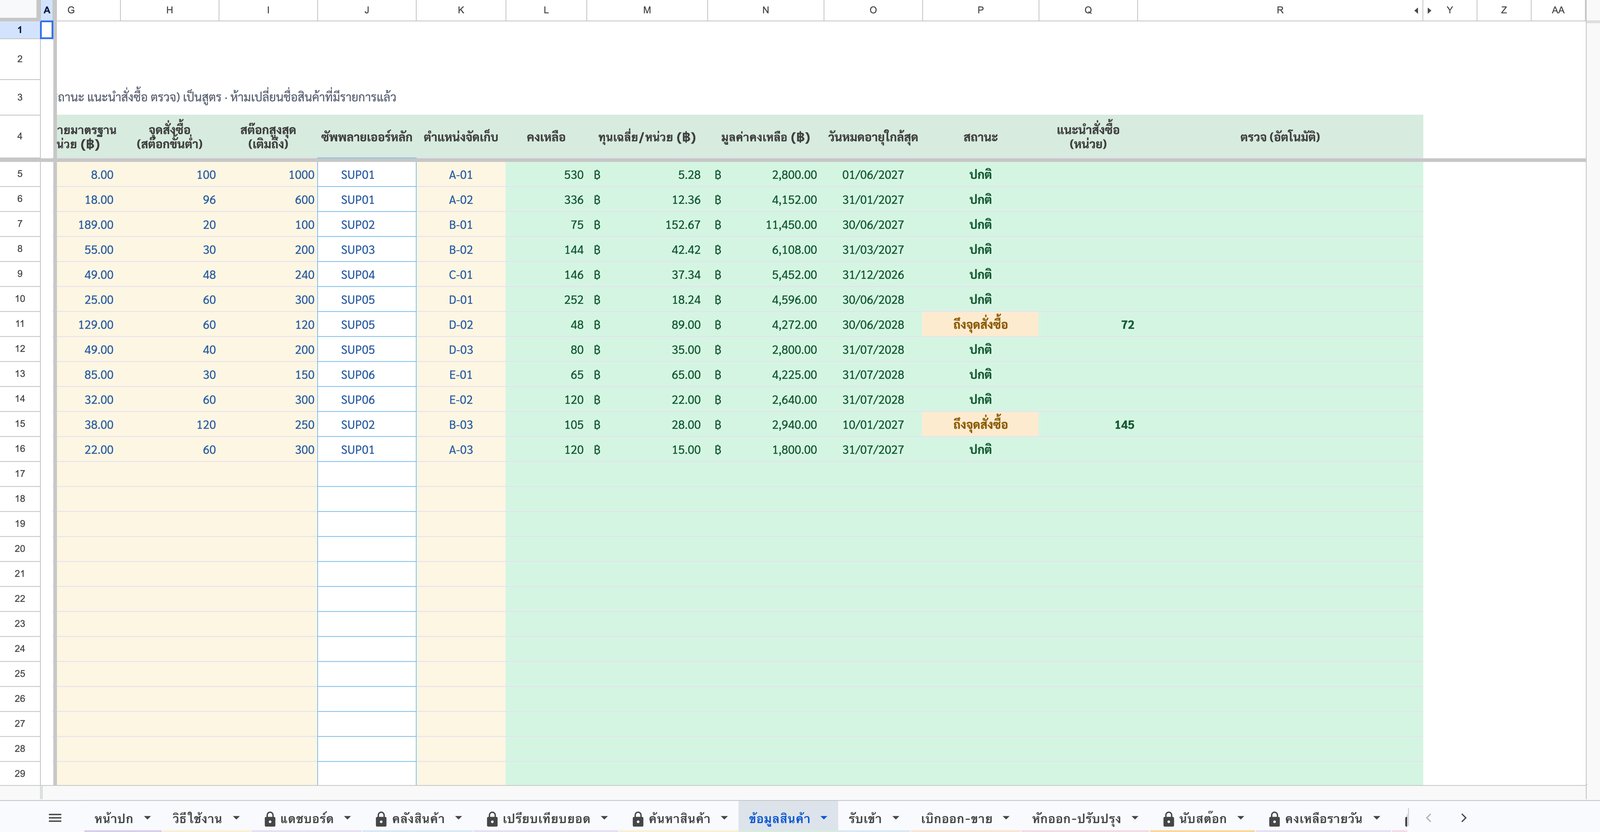1600x832 pixels.
Task: Click the ซัพพลายเออร์หลัก header cell
Action: point(367,137)
